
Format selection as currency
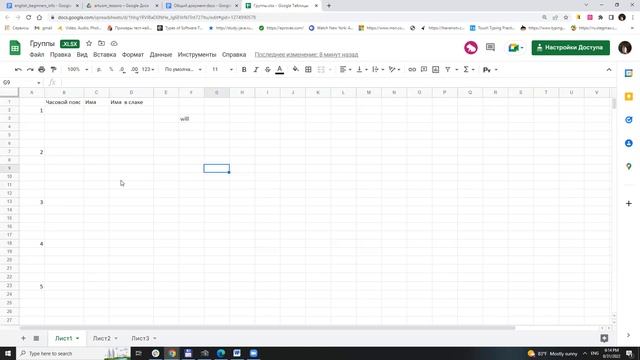(x=99, y=70)
